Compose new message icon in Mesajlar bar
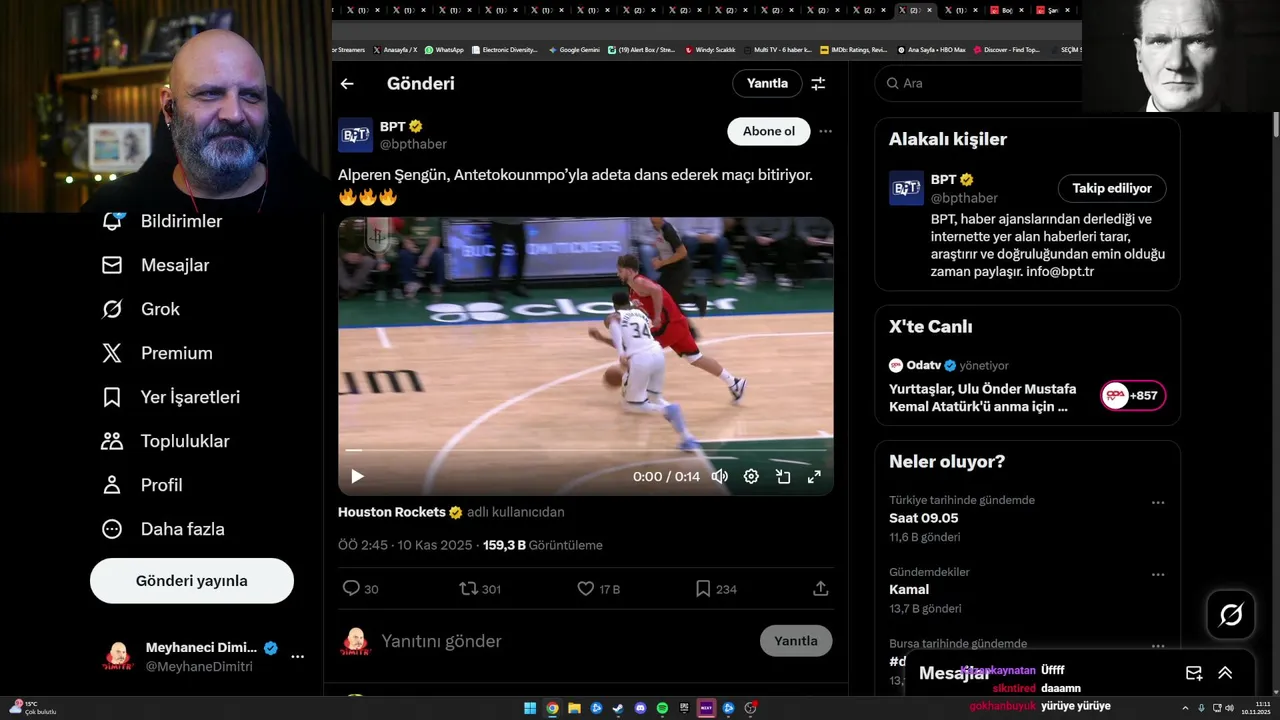 pyautogui.click(x=1194, y=673)
